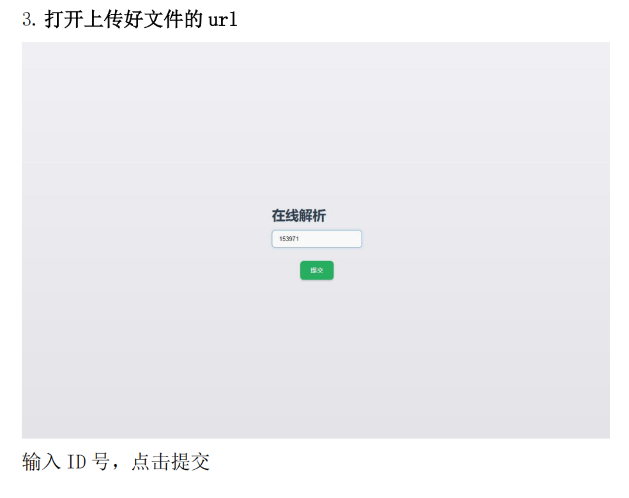Click 上传 in the step heading
The height and width of the screenshot is (498, 629).
104,19
